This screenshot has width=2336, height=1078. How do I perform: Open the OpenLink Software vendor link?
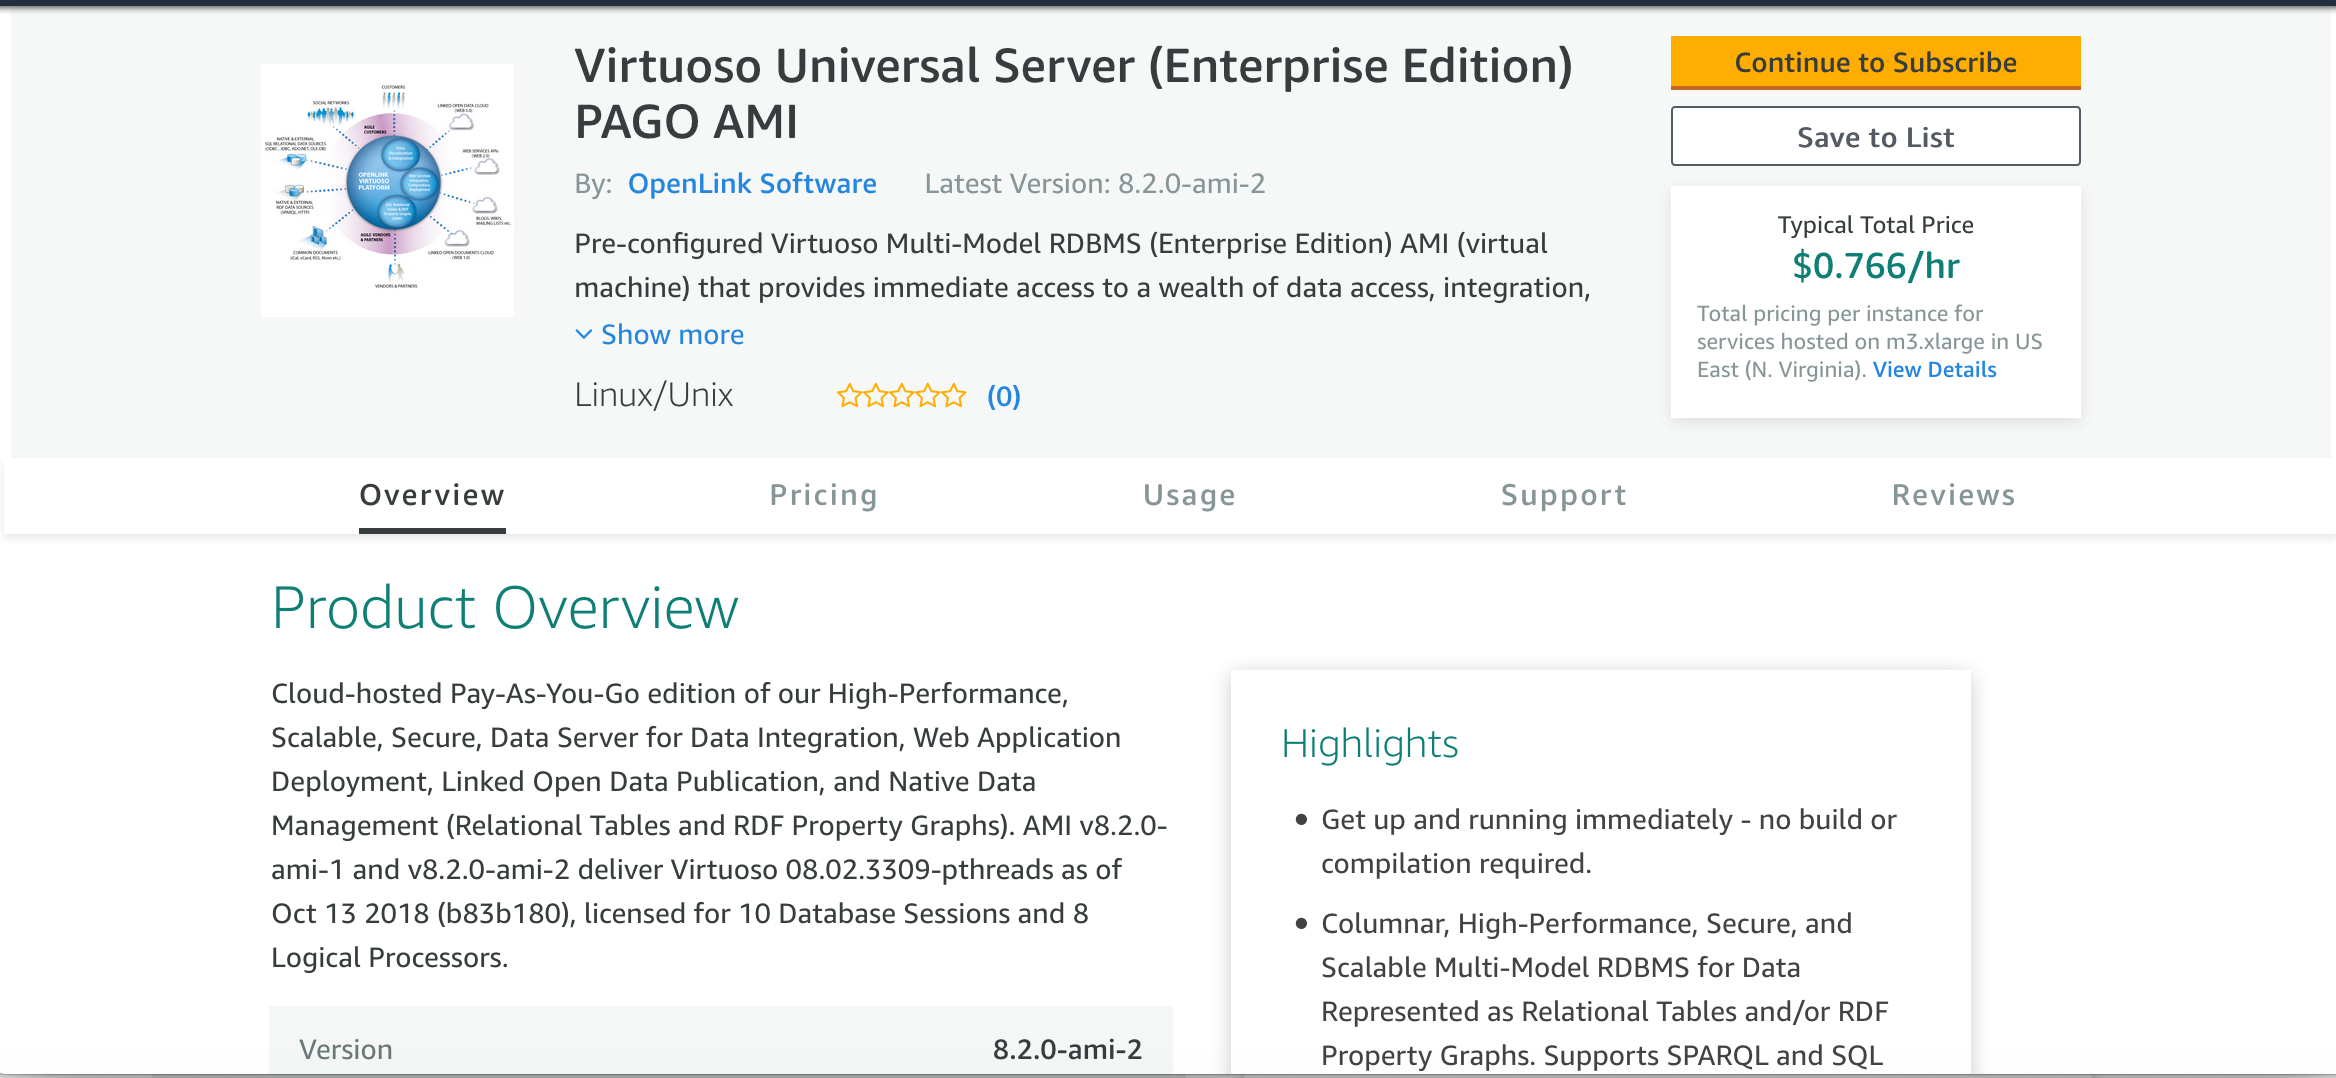[752, 184]
